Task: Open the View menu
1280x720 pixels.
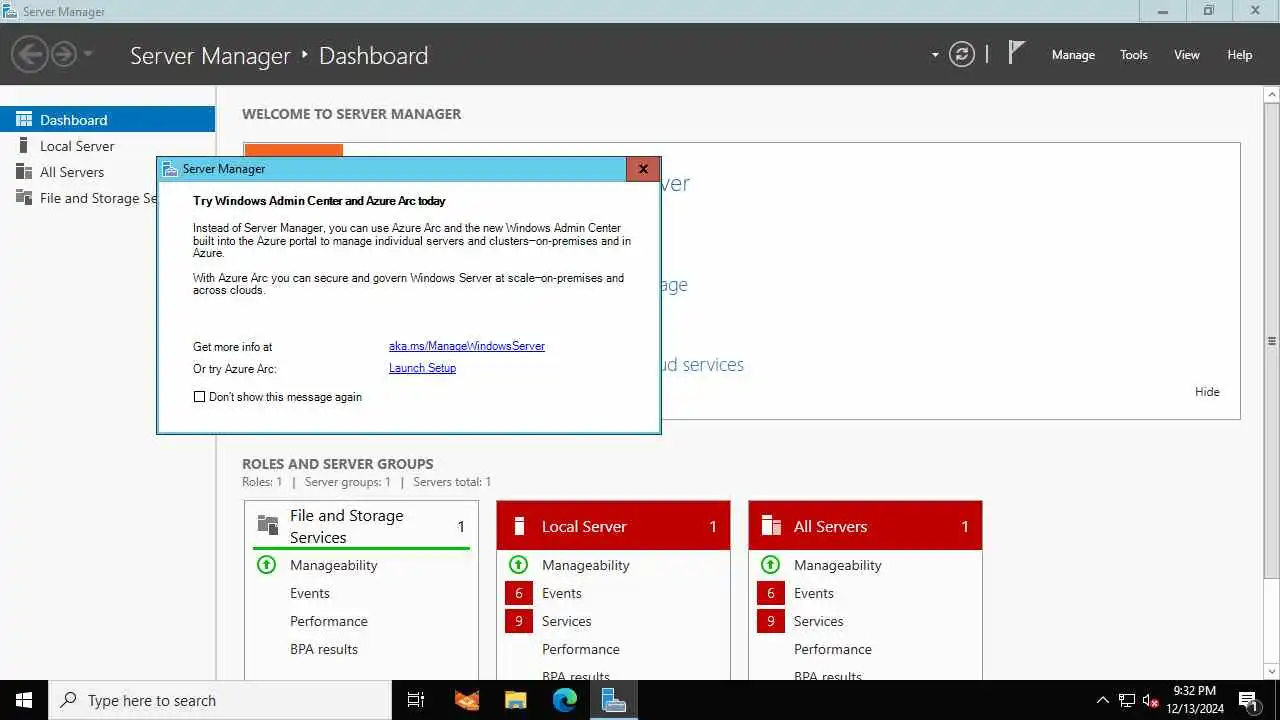Action: (1186, 55)
